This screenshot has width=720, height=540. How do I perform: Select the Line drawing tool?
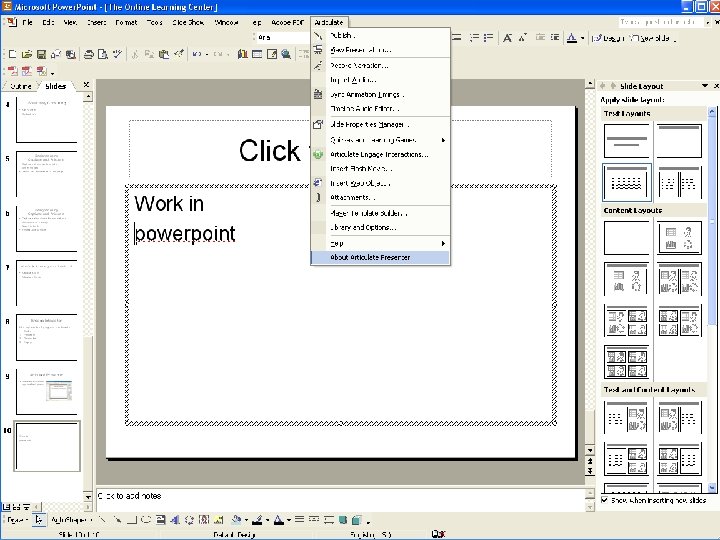(102, 520)
